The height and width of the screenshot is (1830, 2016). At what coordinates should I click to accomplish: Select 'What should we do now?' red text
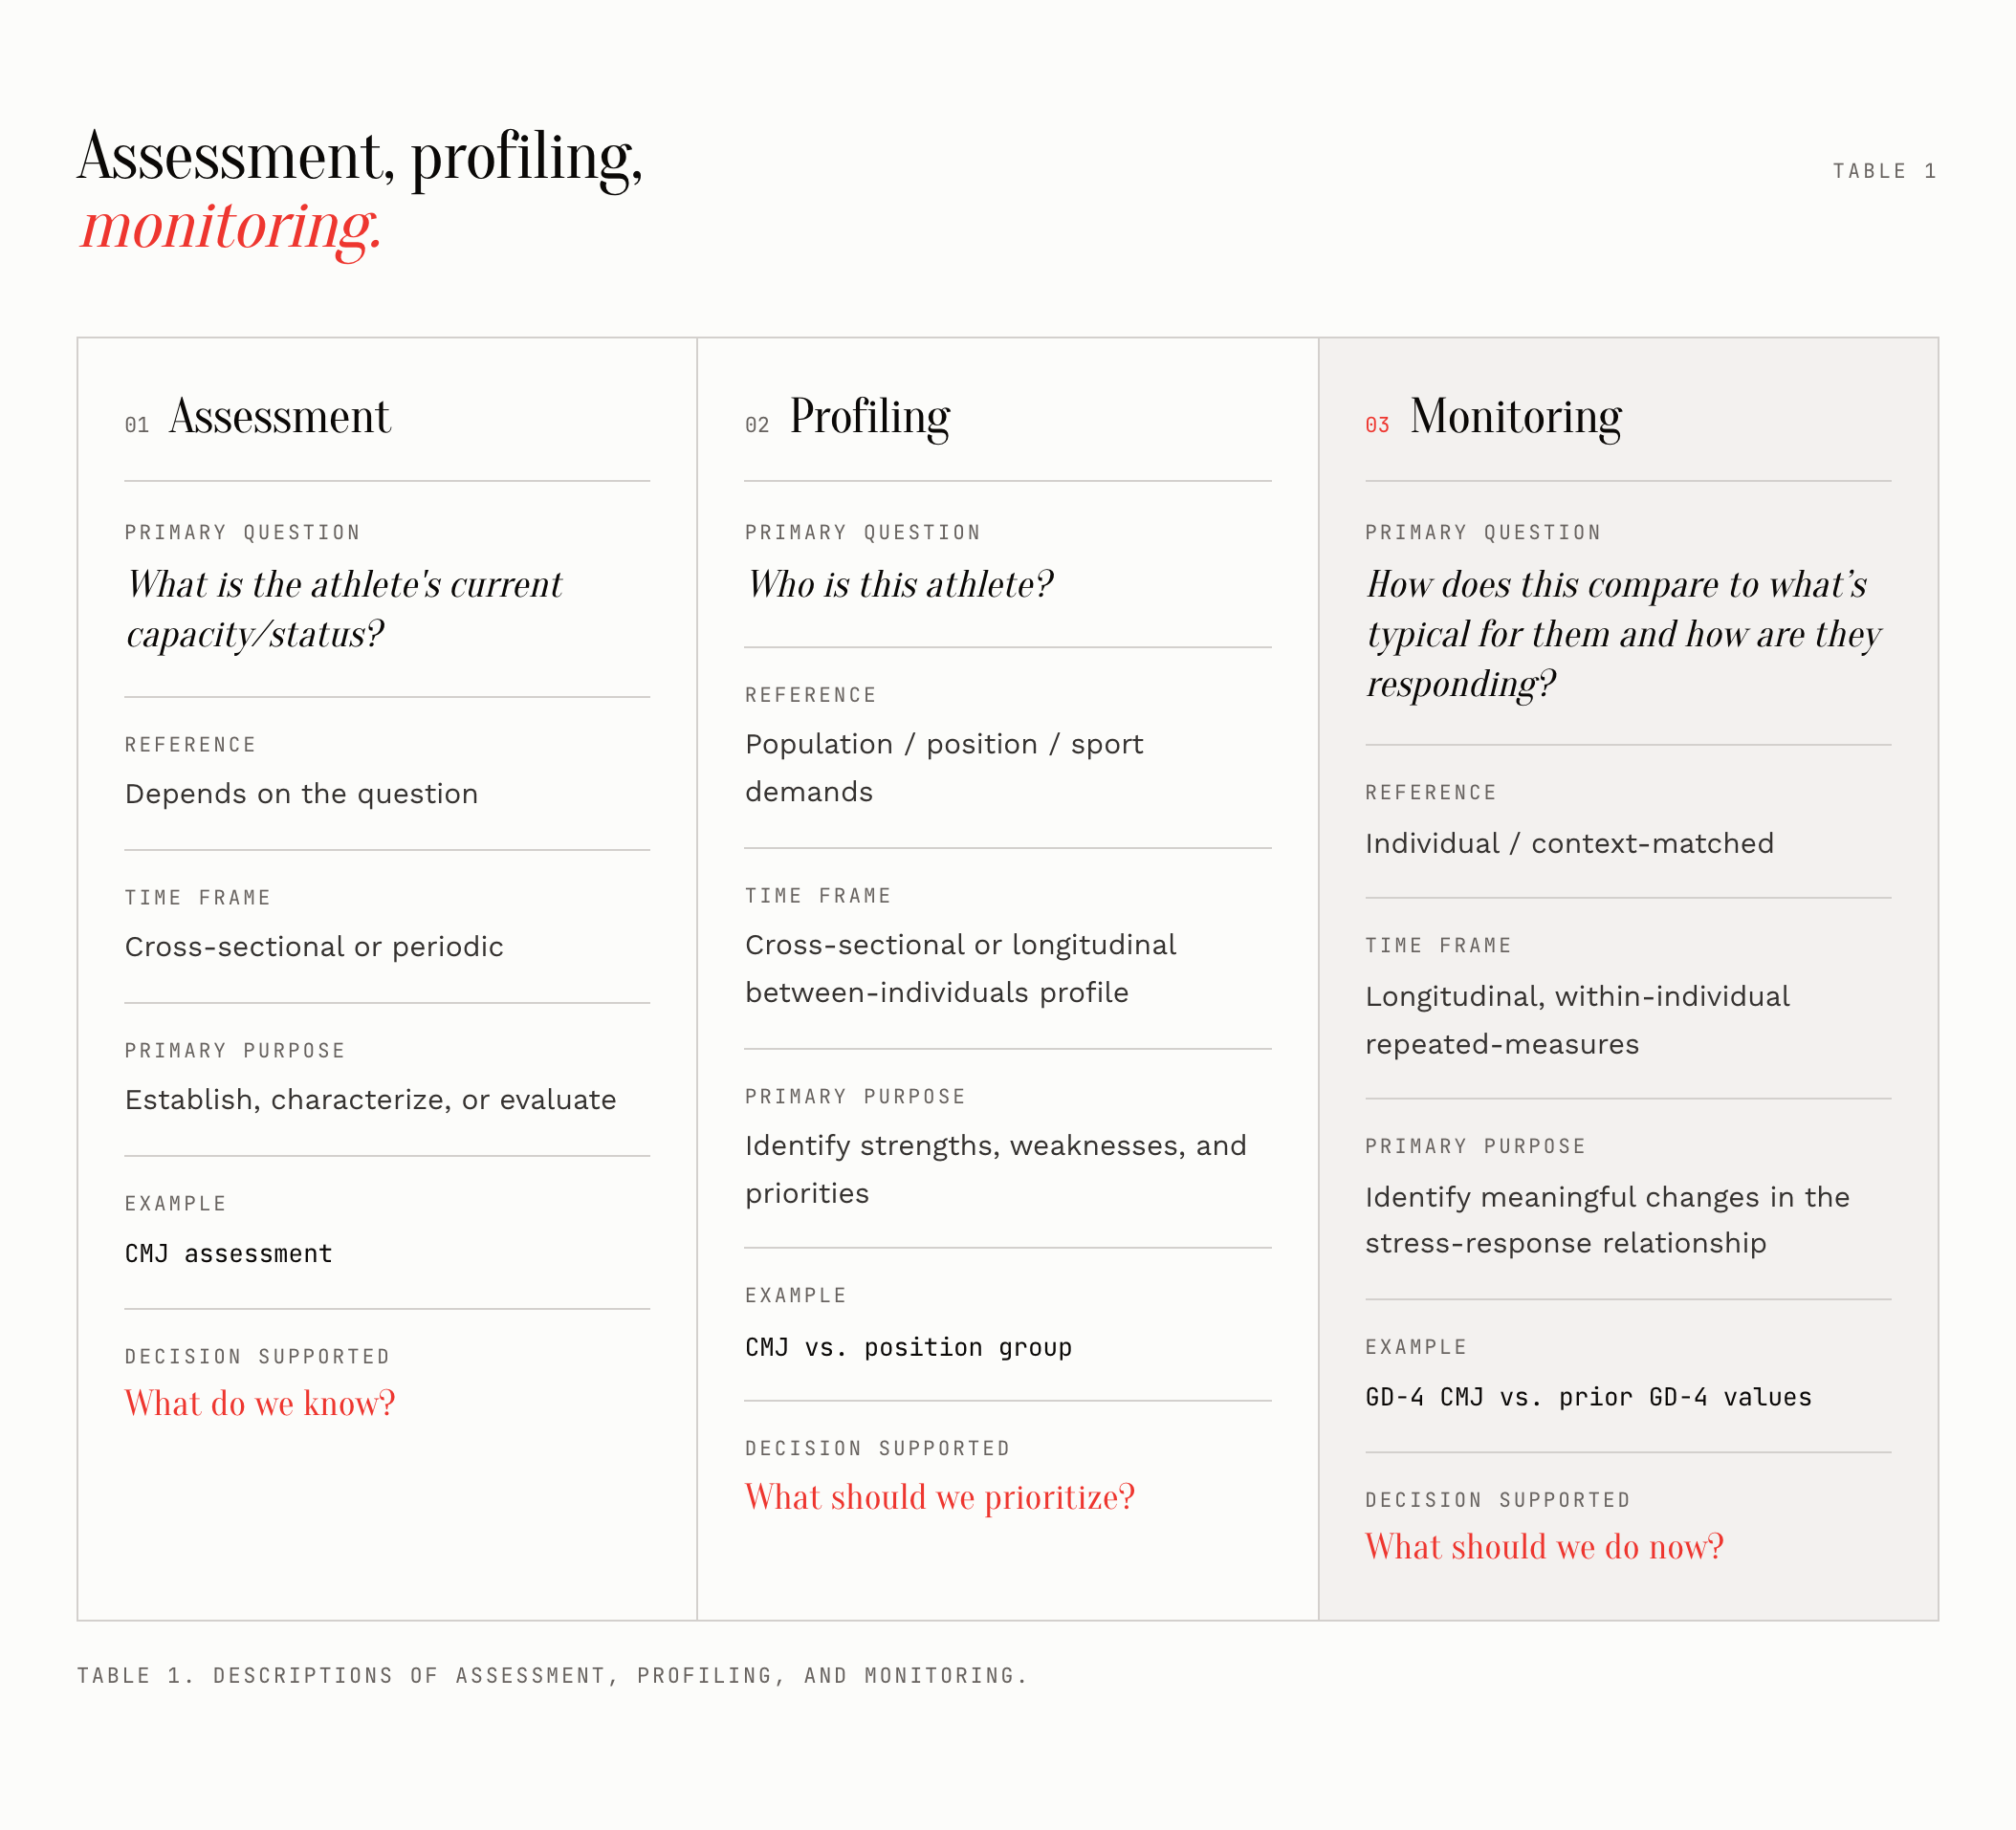click(1544, 1547)
